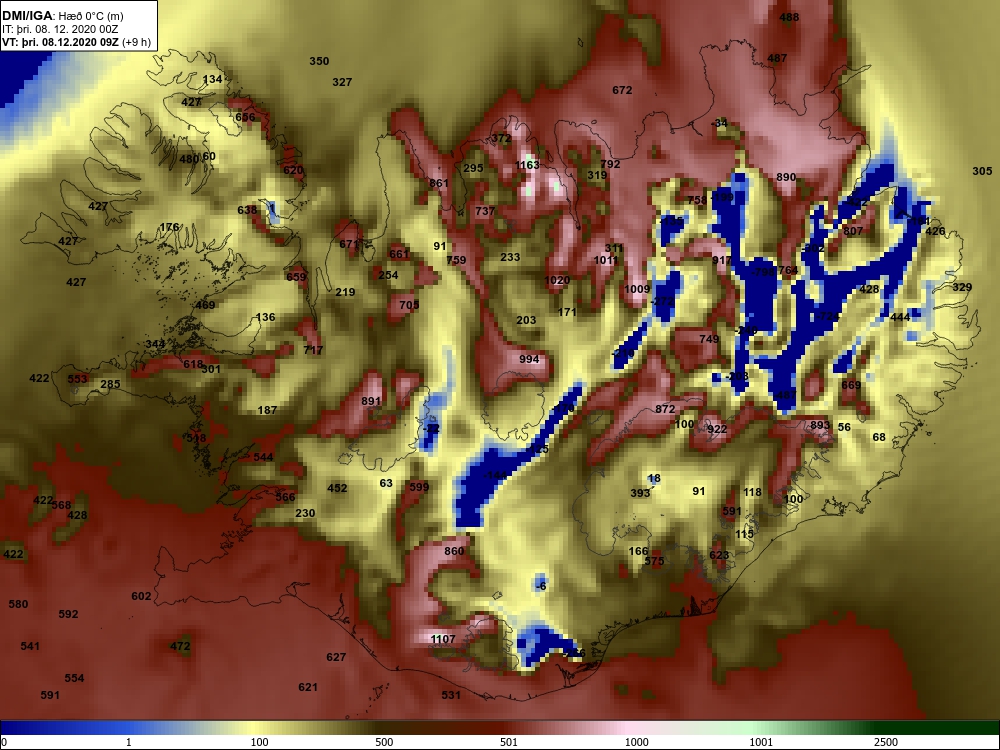Click the map value "393"

click(640, 493)
